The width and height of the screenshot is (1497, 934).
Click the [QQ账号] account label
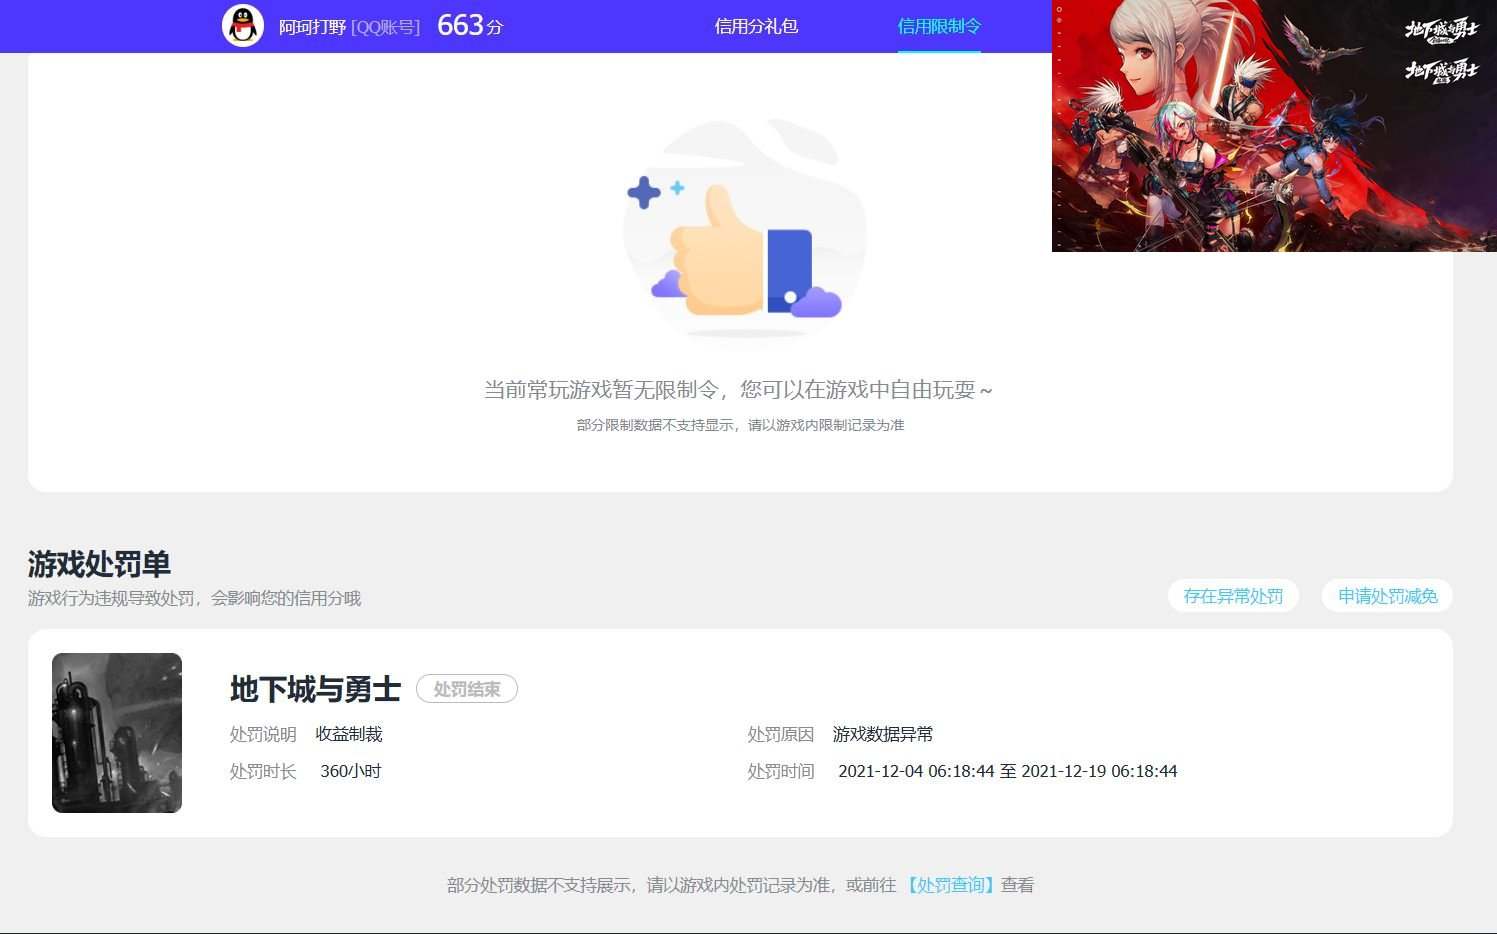(x=385, y=27)
